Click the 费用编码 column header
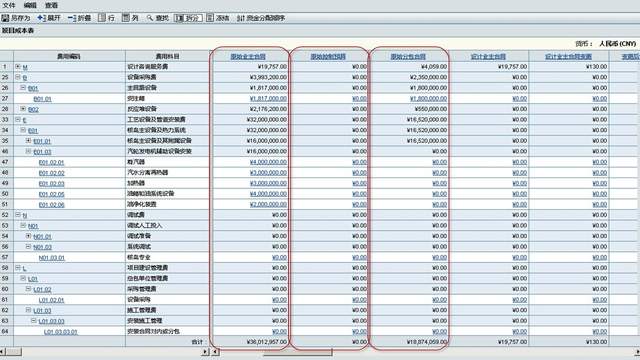The width and height of the screenshot is (640, 360). (69, 56)
